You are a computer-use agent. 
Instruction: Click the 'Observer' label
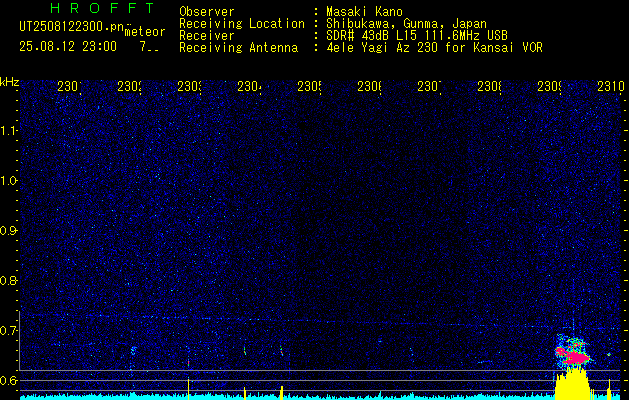(x=207, y=12)
